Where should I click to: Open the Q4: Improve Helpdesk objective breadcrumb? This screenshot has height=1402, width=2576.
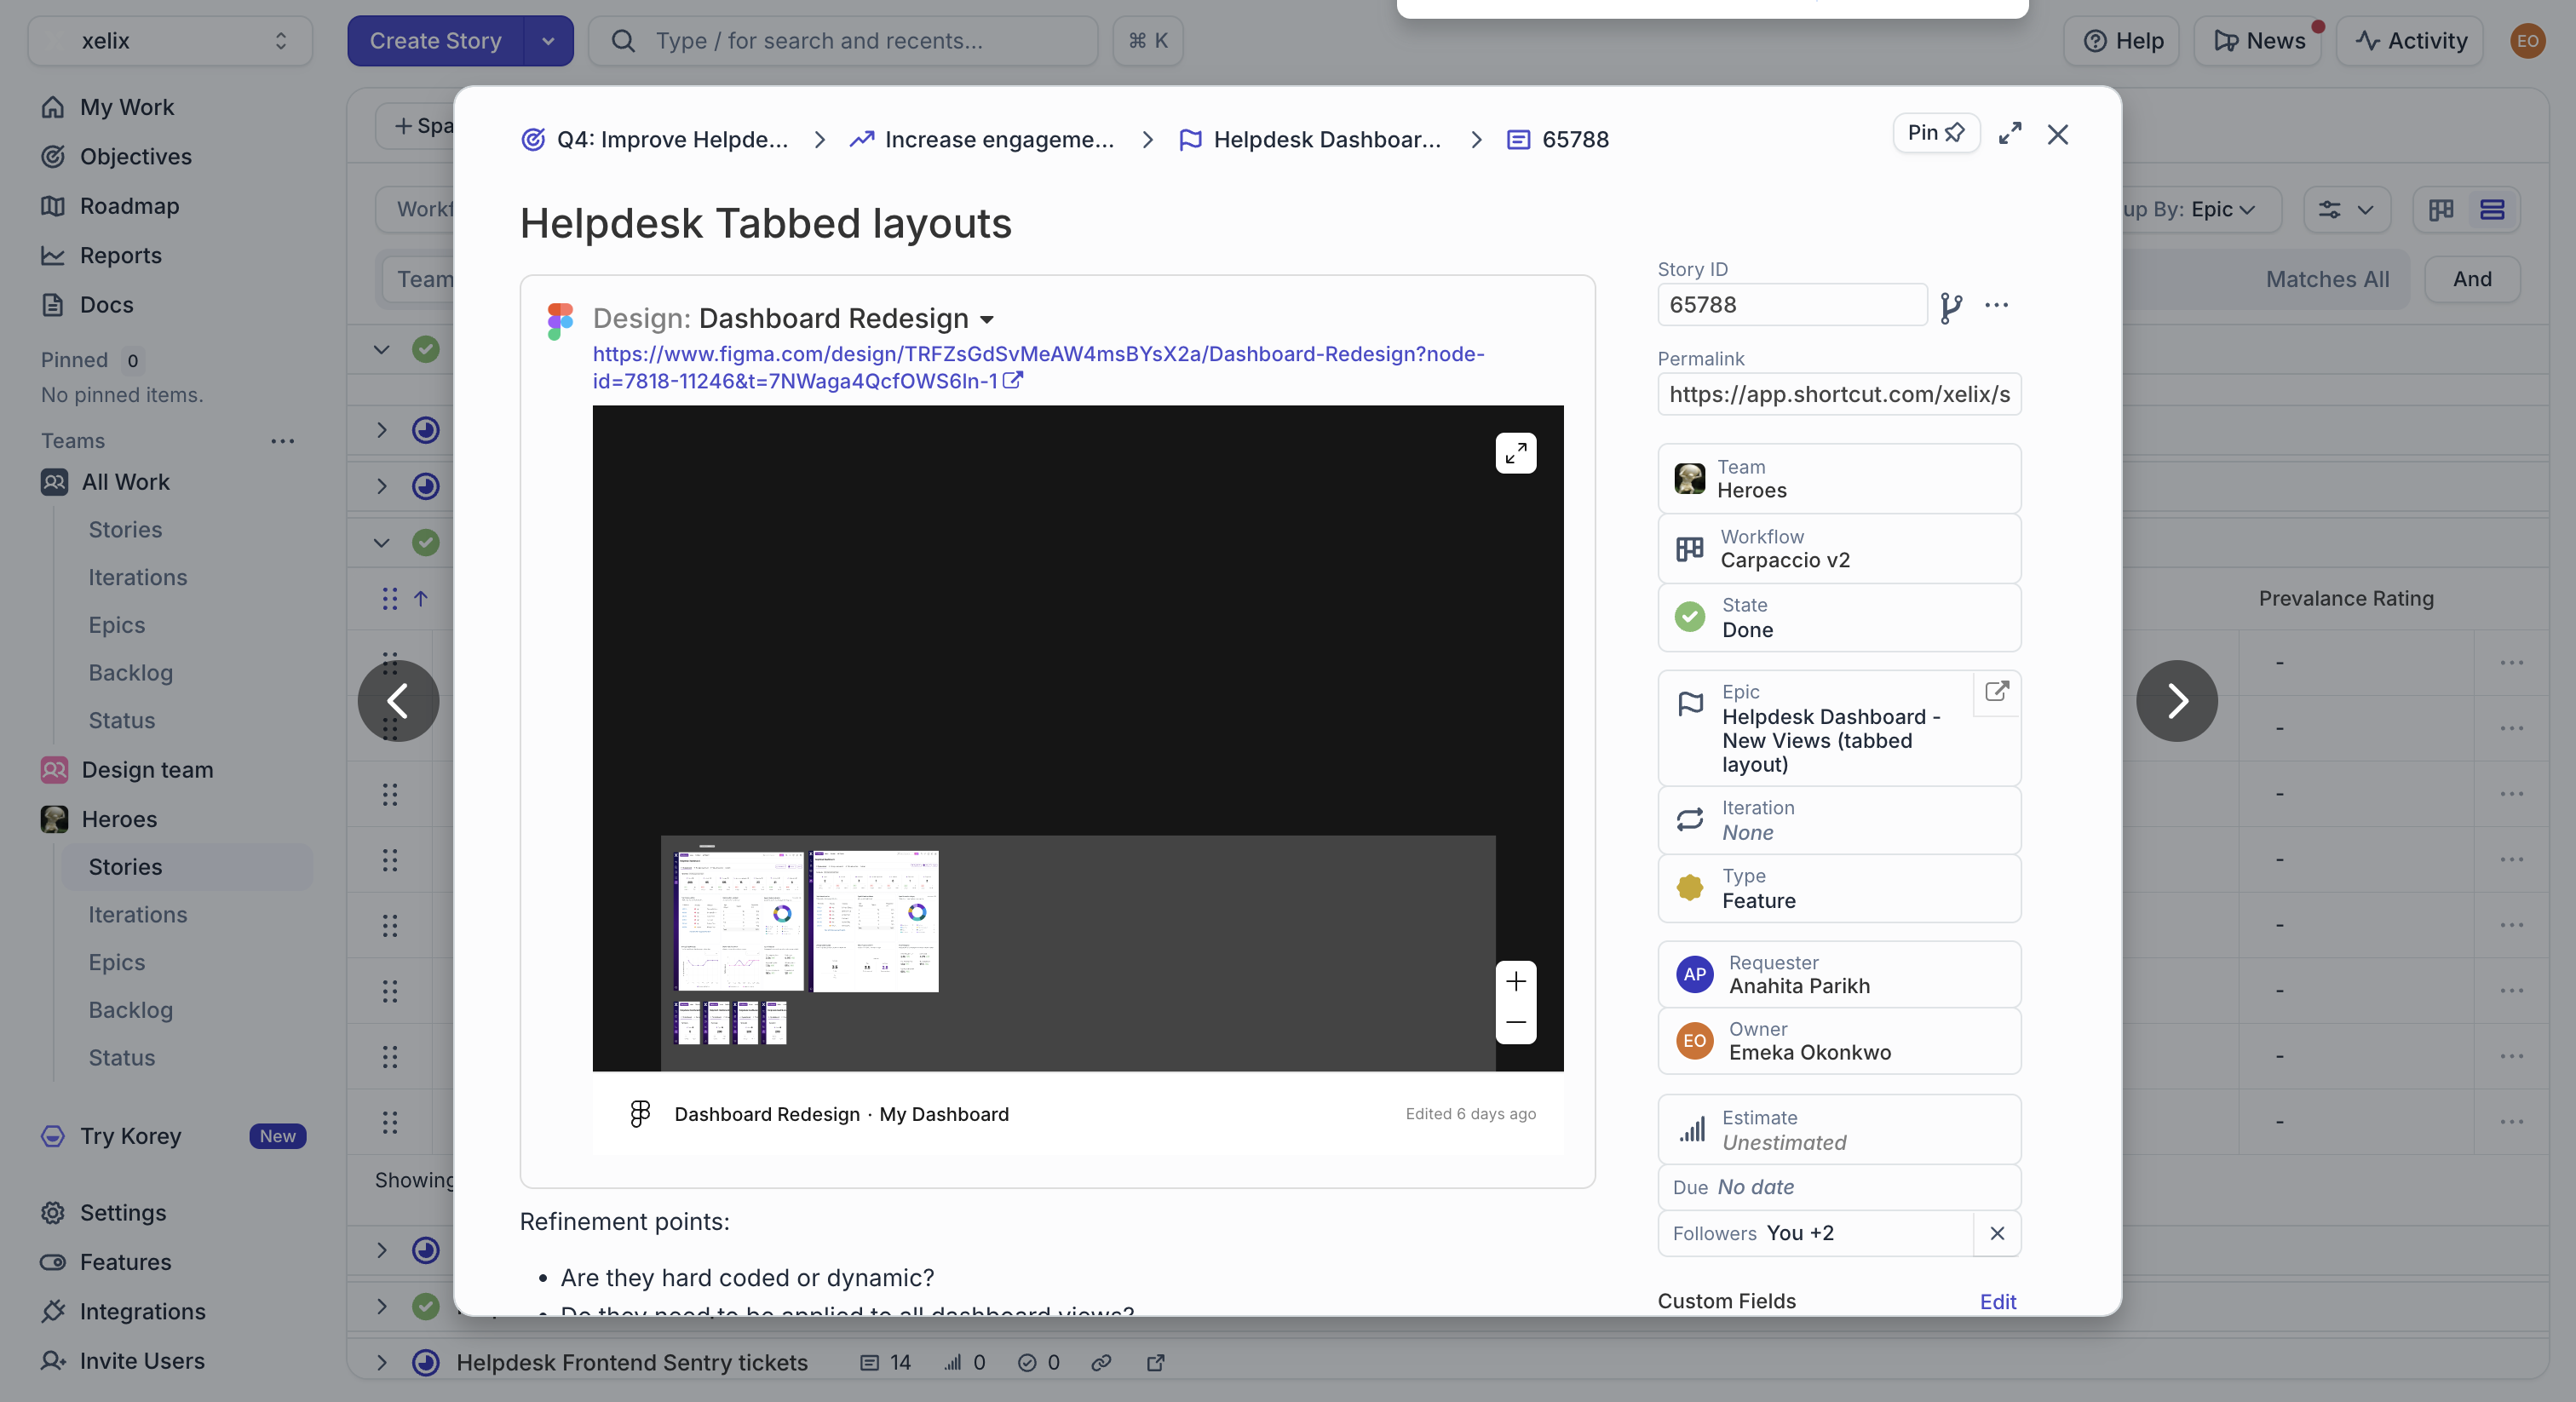point(654,140)
